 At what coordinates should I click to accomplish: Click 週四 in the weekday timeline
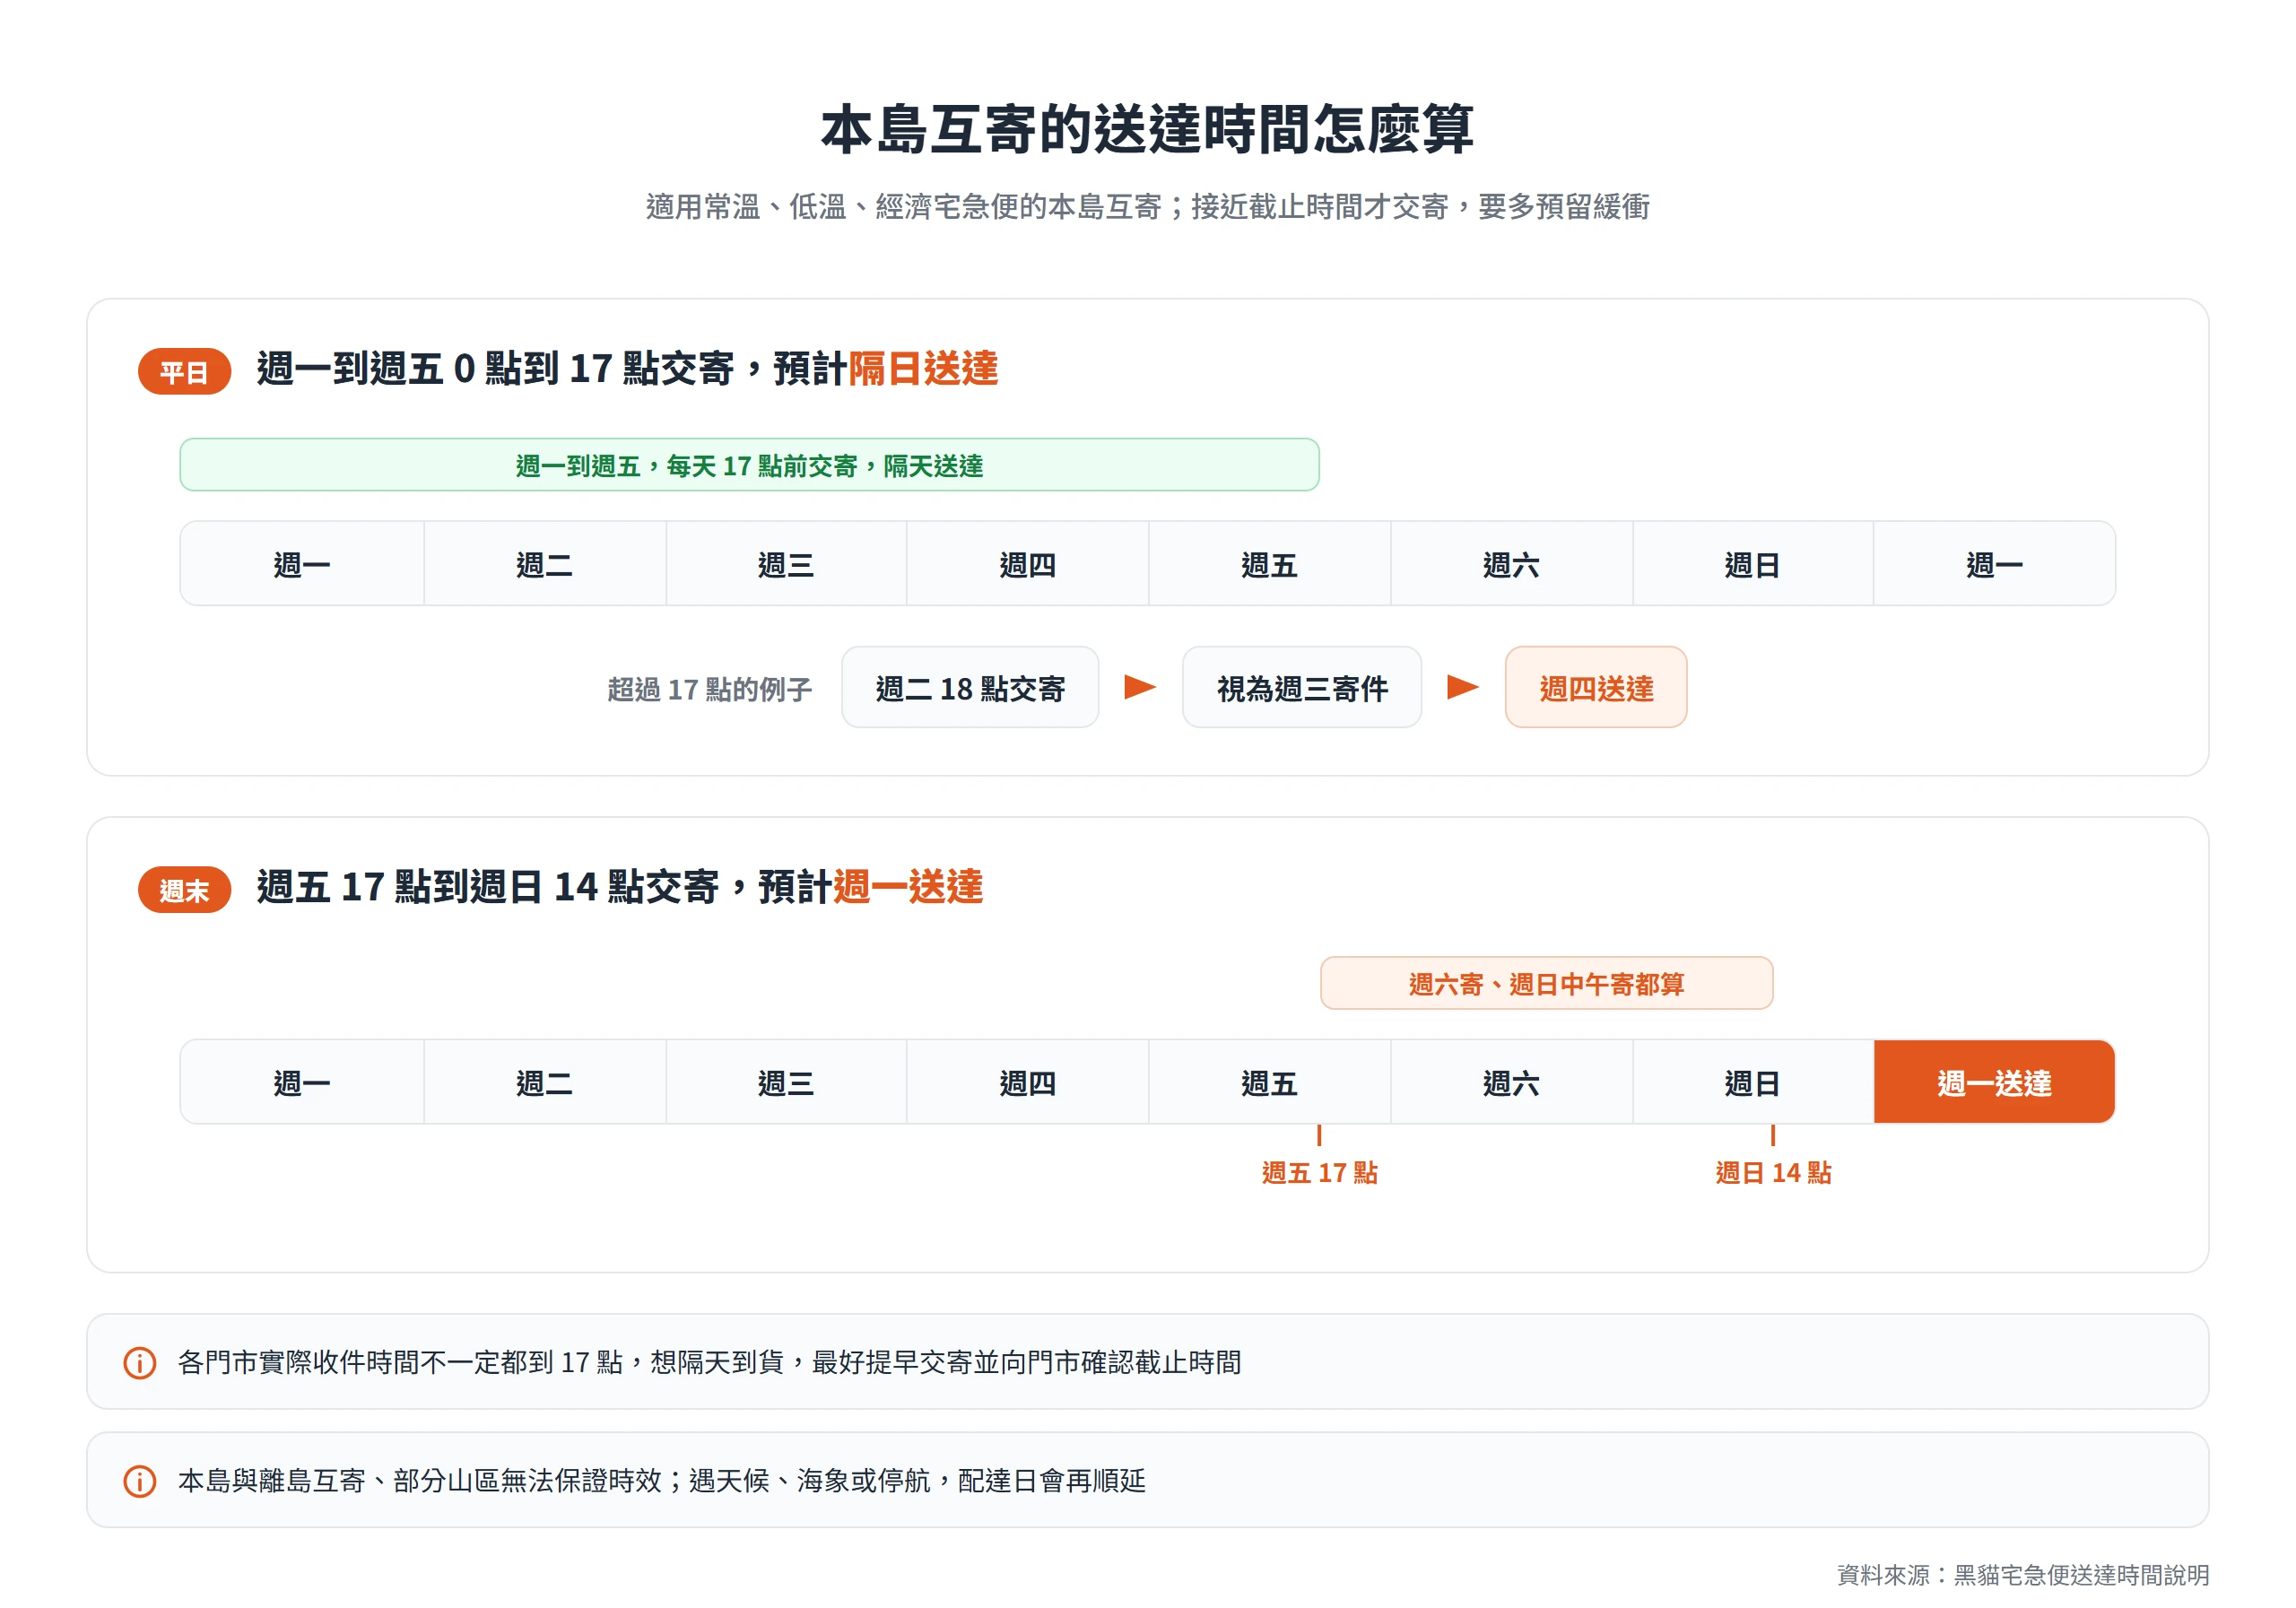tap(1027, 564)
